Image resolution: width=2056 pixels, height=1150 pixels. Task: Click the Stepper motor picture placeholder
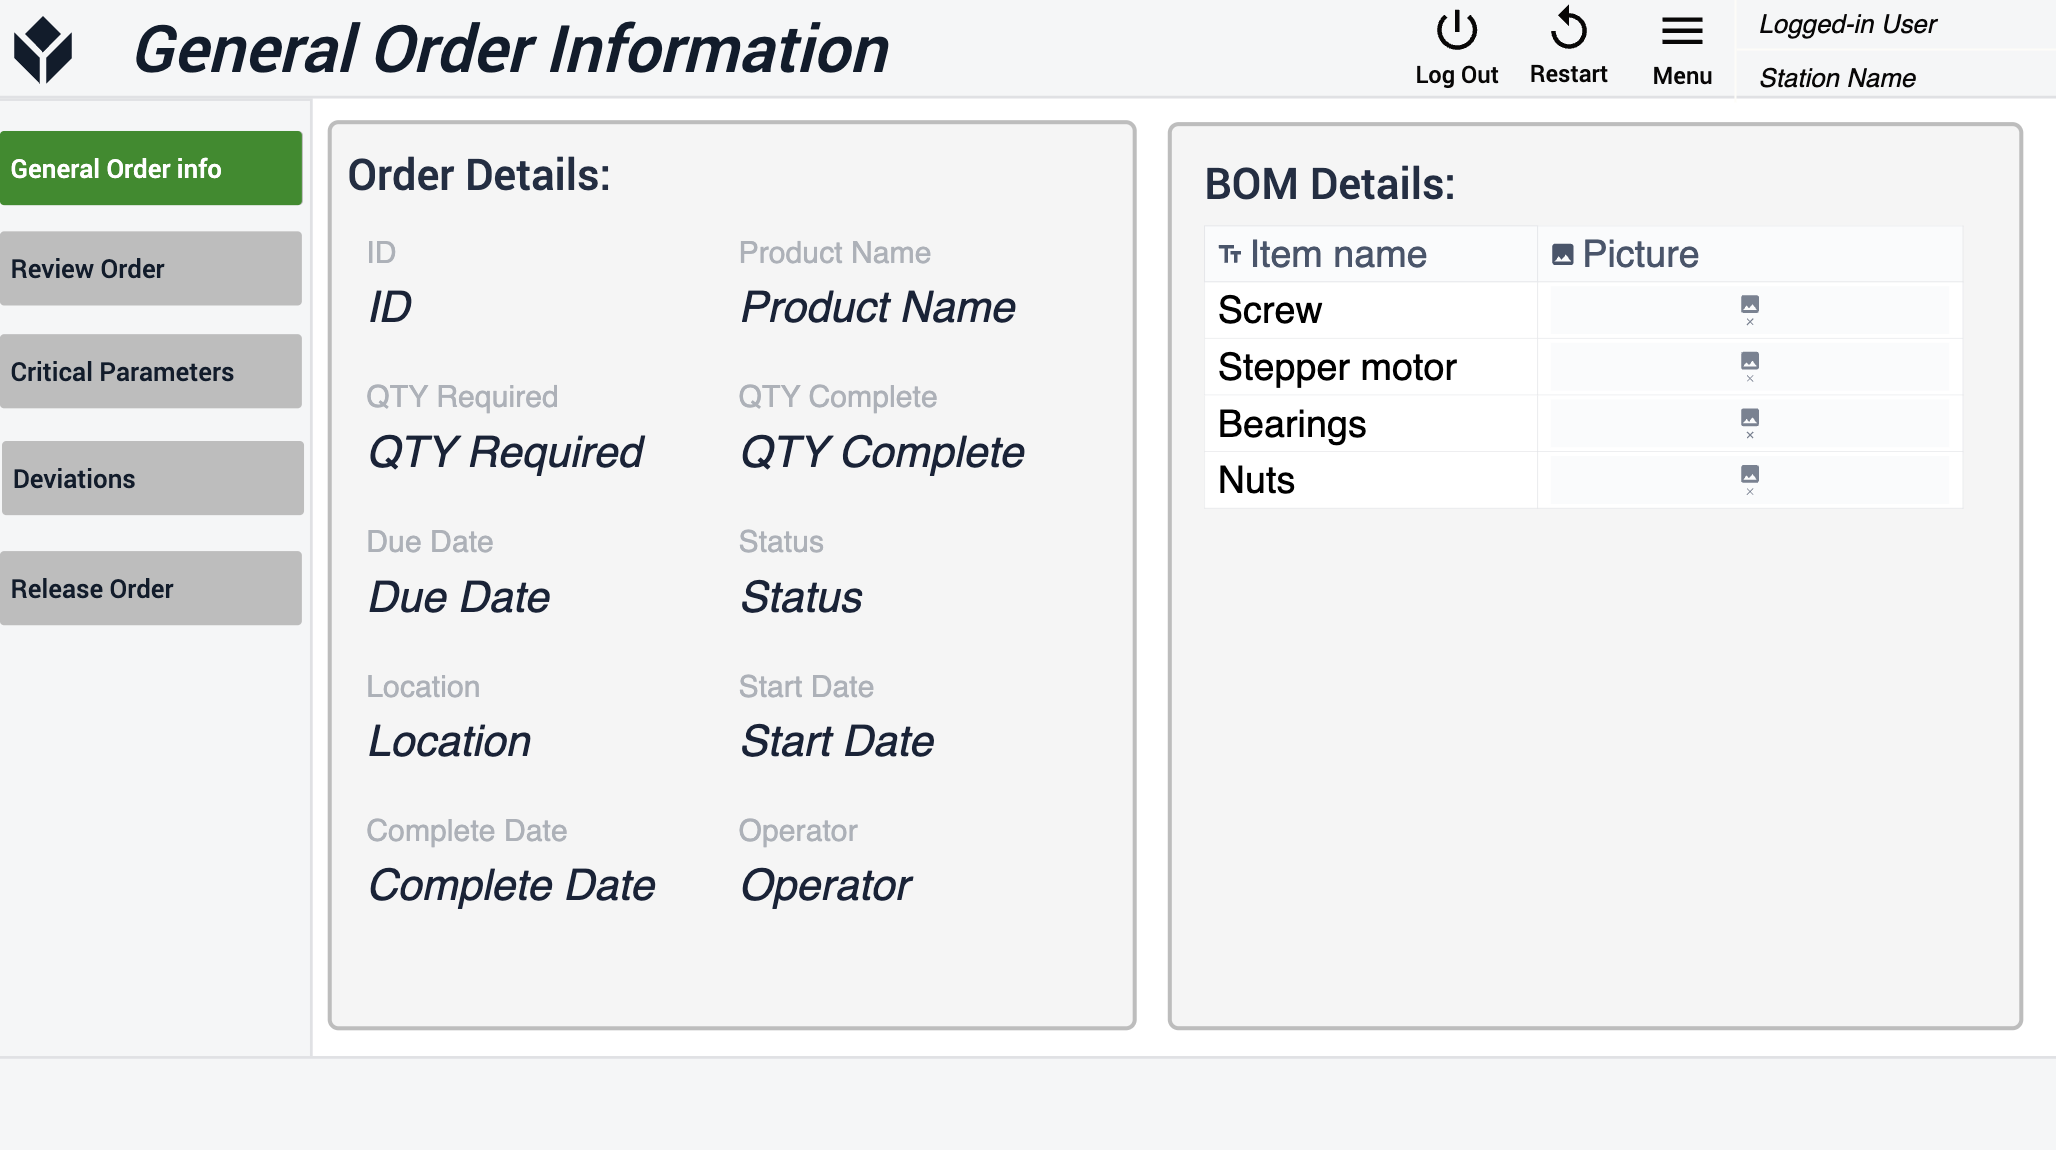click(1749, 367)
